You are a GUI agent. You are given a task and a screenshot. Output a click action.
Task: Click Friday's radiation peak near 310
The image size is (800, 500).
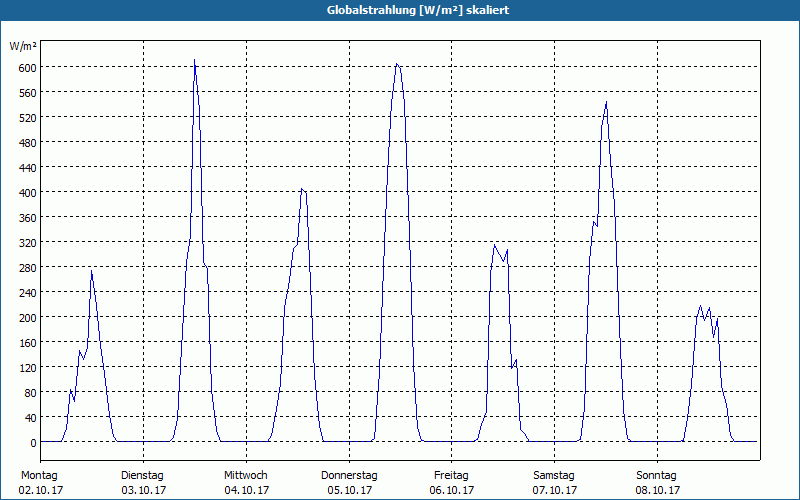pyautogui.click(x=494, y=245)
